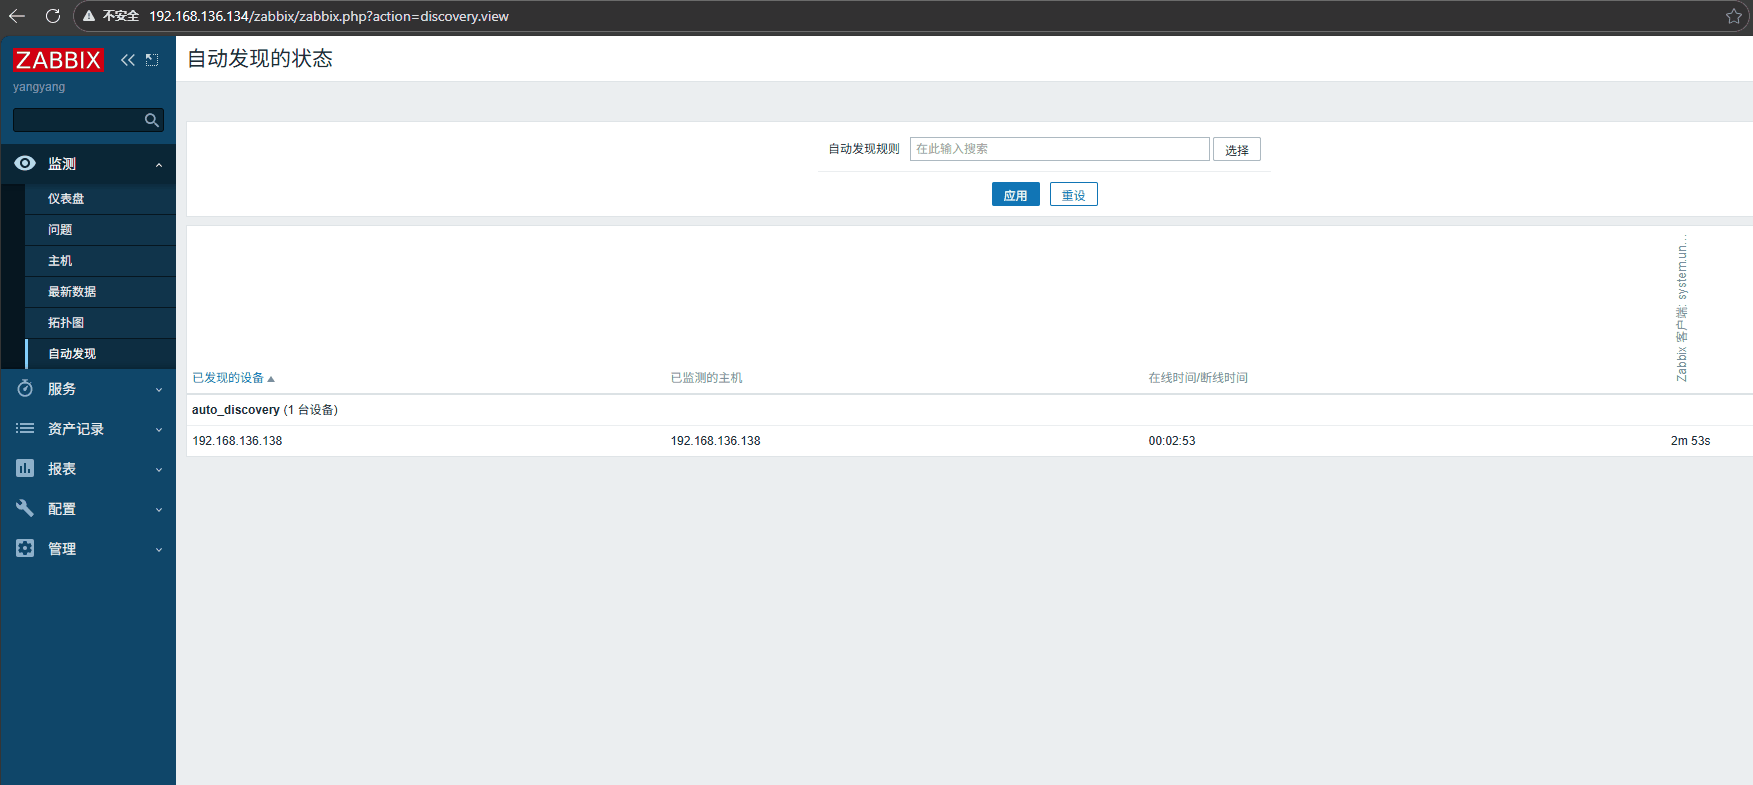Expand the 服务 menu section
The image size is (1753, 785).
[159, 390]
